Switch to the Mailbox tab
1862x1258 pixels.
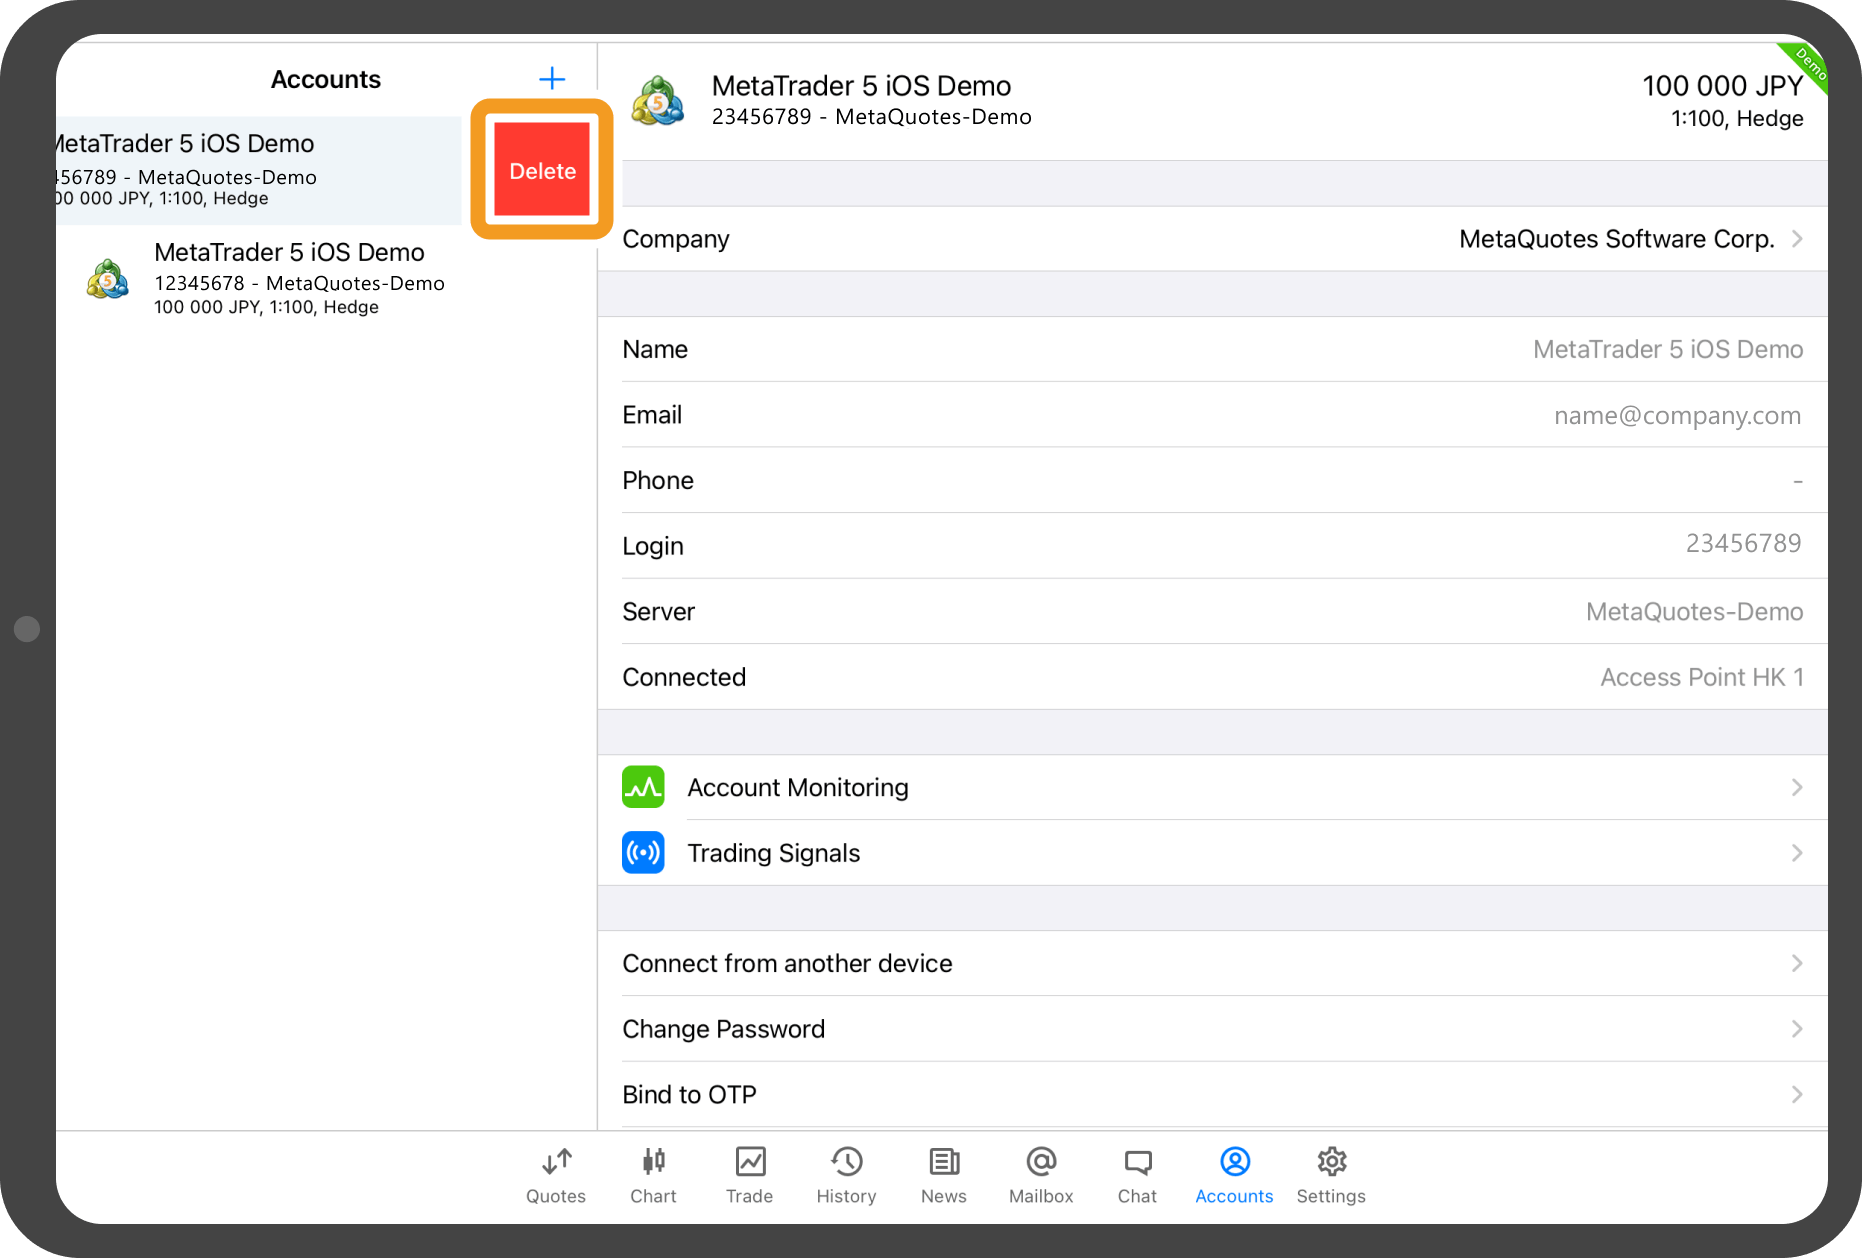click(1041, 1176)
